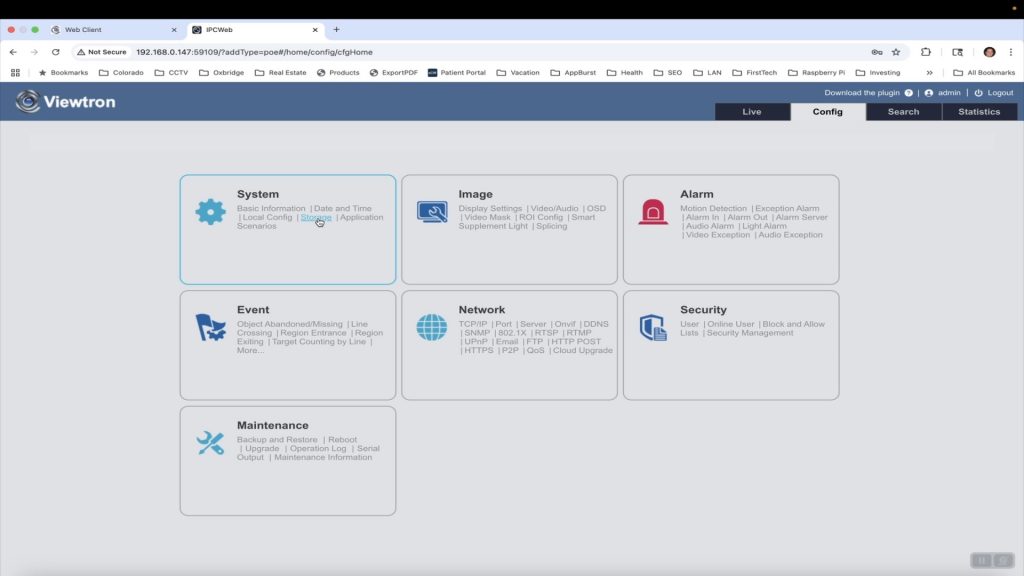Image resolution: width=1024 pixels, height=576 pixels.
Task: Open Display Settings under Image
Action: (x=490, y=208)
